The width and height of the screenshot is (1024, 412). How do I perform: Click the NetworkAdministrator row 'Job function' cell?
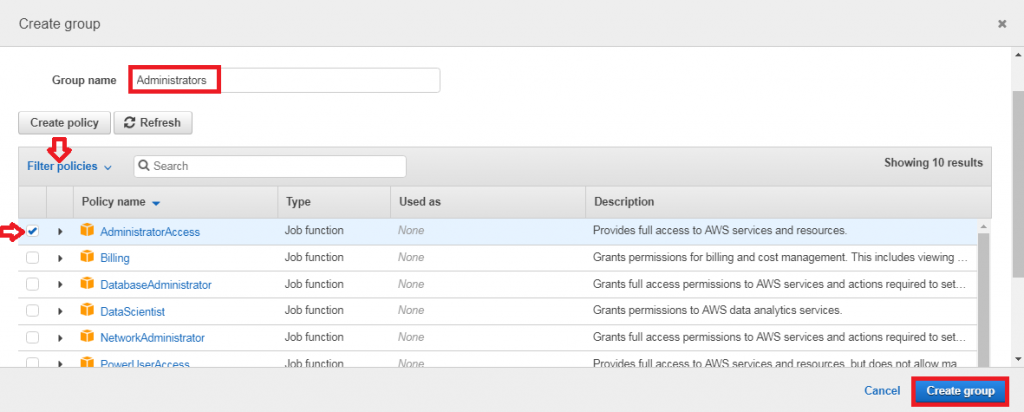(314, 337)
